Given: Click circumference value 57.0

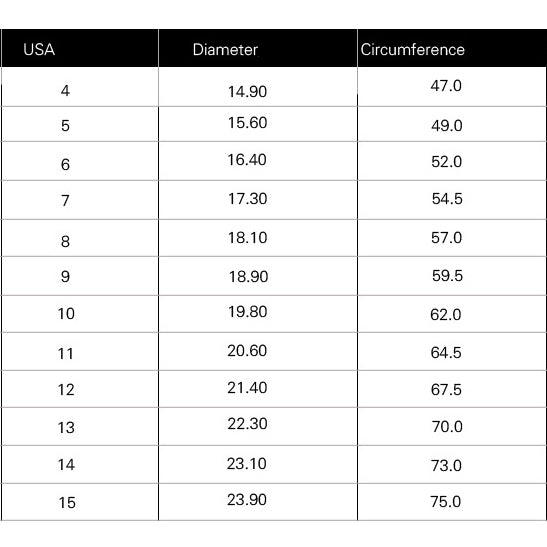Looking at the screenshot, I should pyautogui.click(x=447, y=238).
